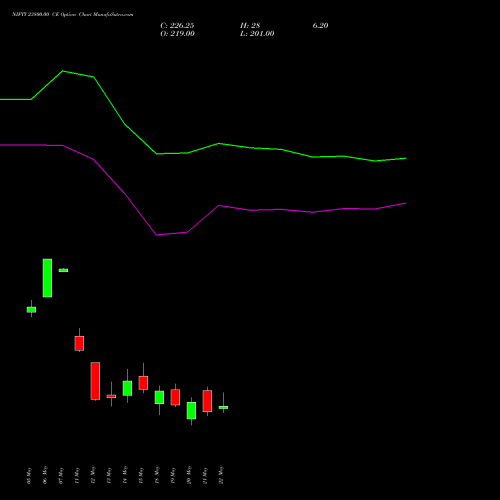Click the 18 May date label
The width and height of the screenshot is (500, 500).
point(157,475)
